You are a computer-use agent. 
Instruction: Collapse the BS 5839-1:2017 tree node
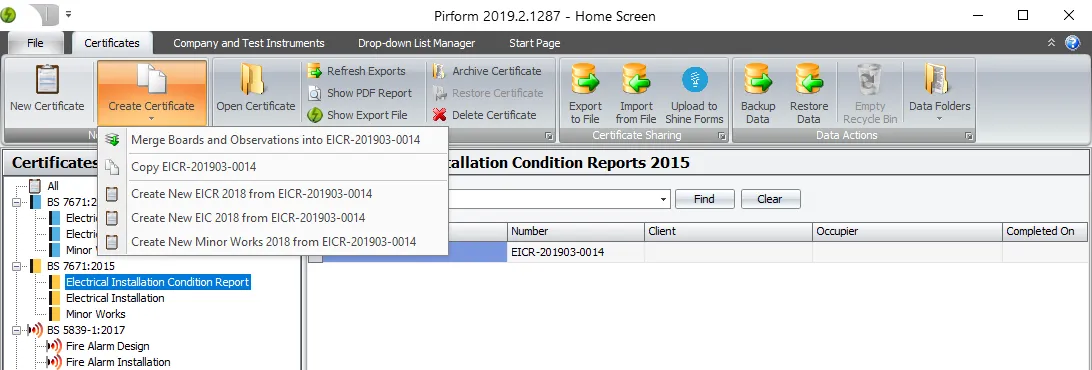(17, 330)
